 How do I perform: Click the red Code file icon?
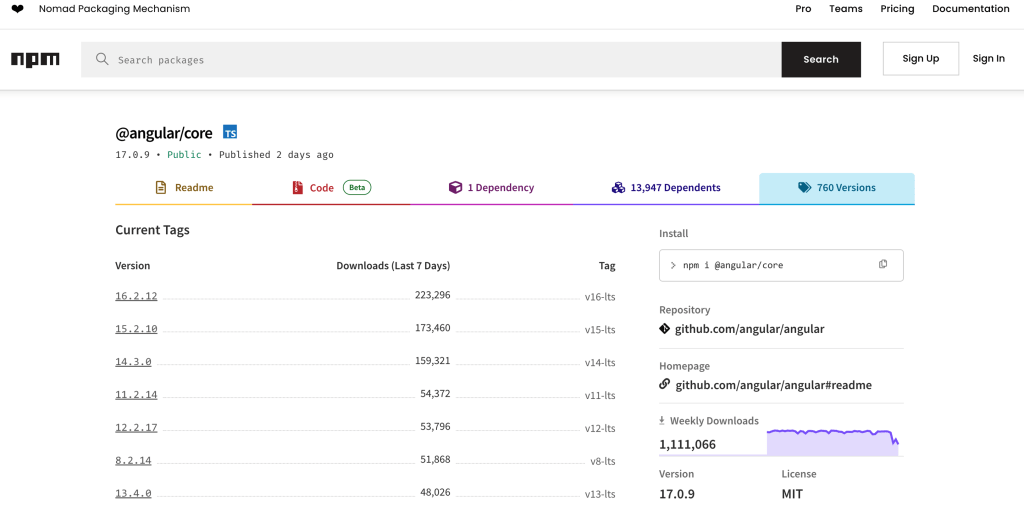pyautogui.click(x=298, y=187)
